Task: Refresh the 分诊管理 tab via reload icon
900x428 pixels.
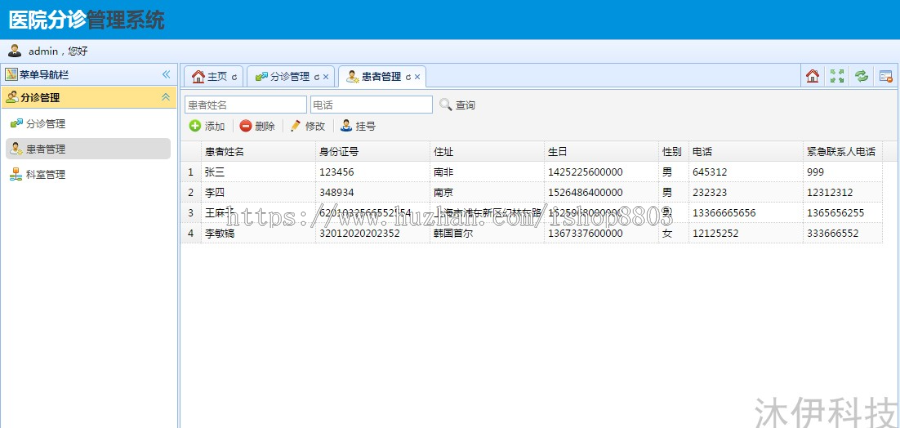Action: [x=316, y=77]
